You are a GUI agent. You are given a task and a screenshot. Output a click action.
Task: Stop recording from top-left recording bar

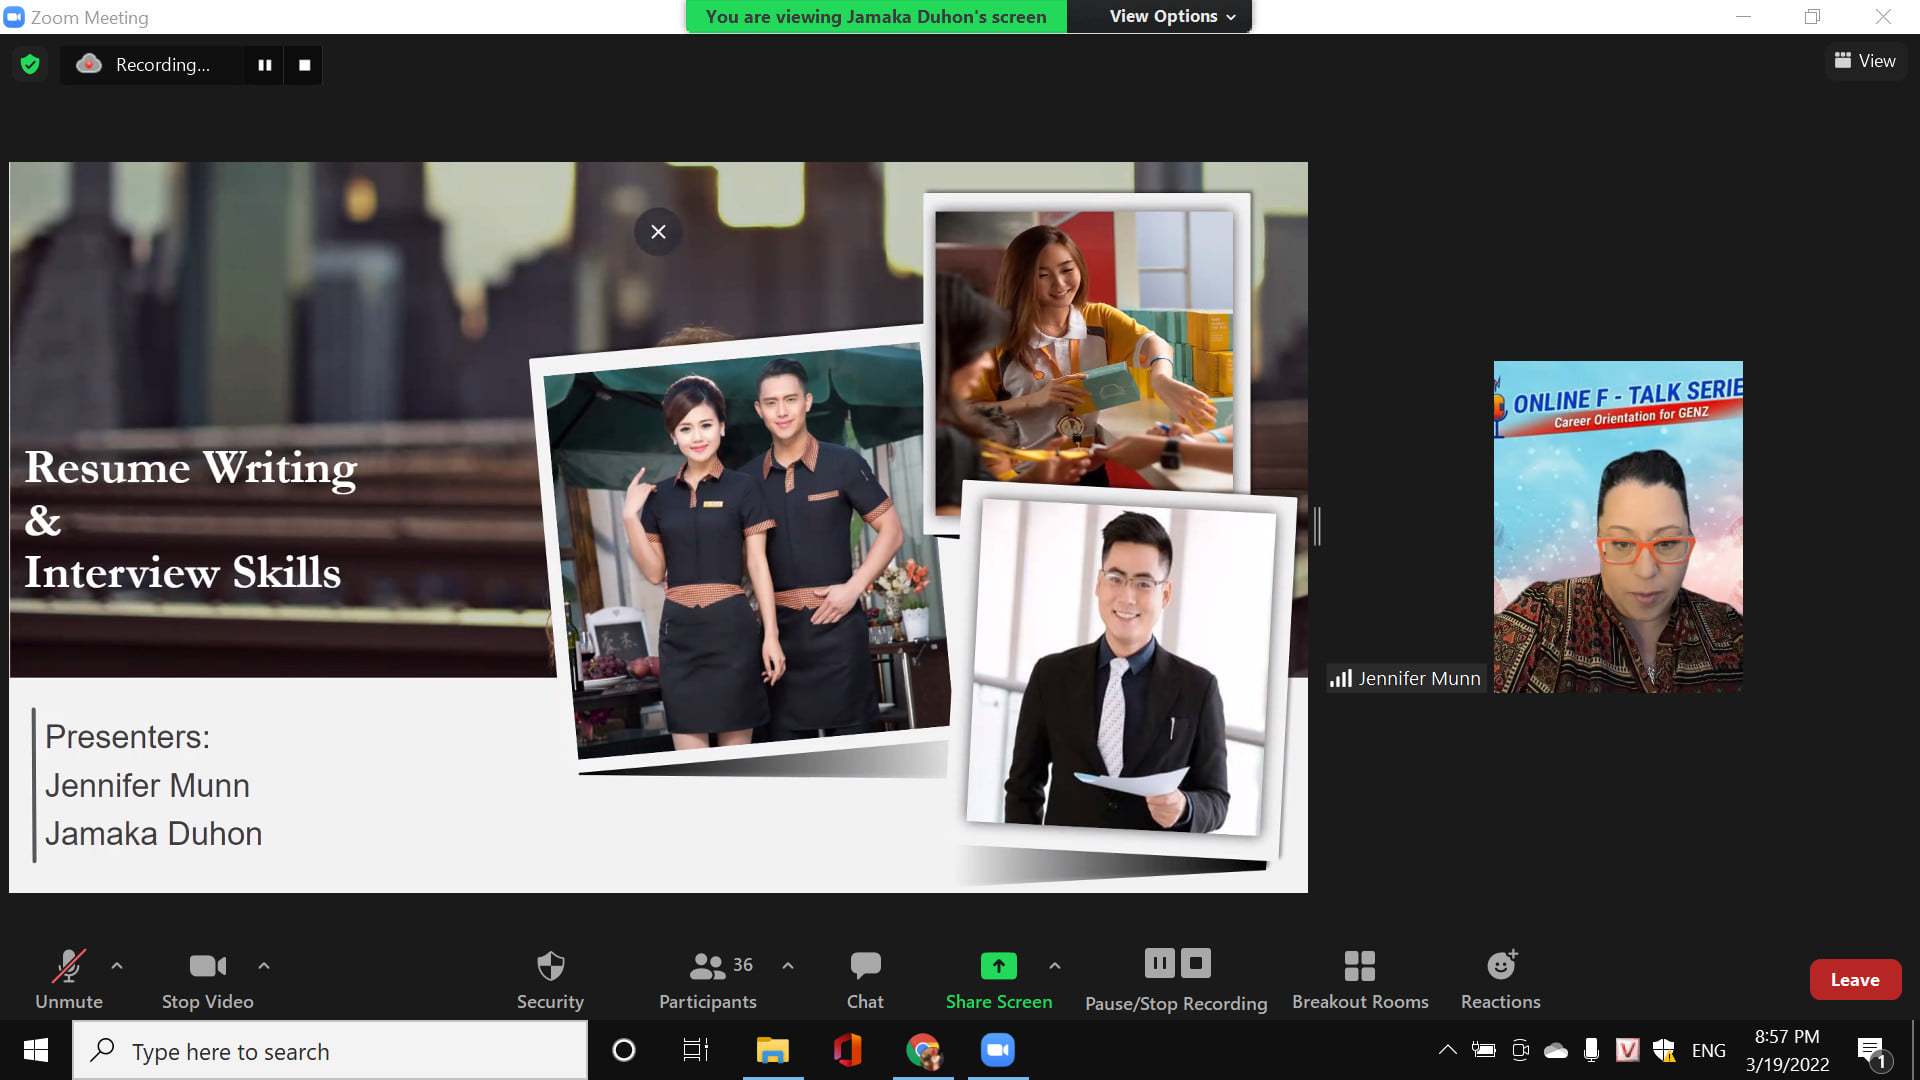(304, 65)
